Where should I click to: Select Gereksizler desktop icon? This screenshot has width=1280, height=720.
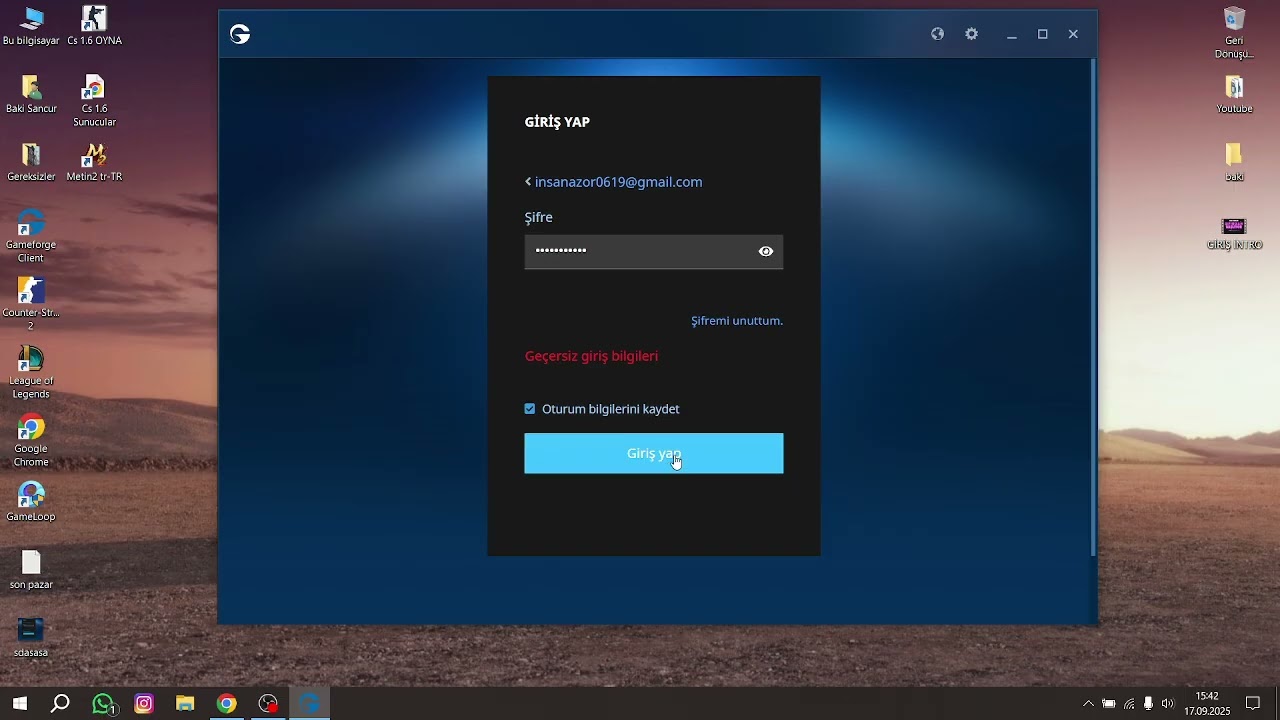(x=31, y=162)
